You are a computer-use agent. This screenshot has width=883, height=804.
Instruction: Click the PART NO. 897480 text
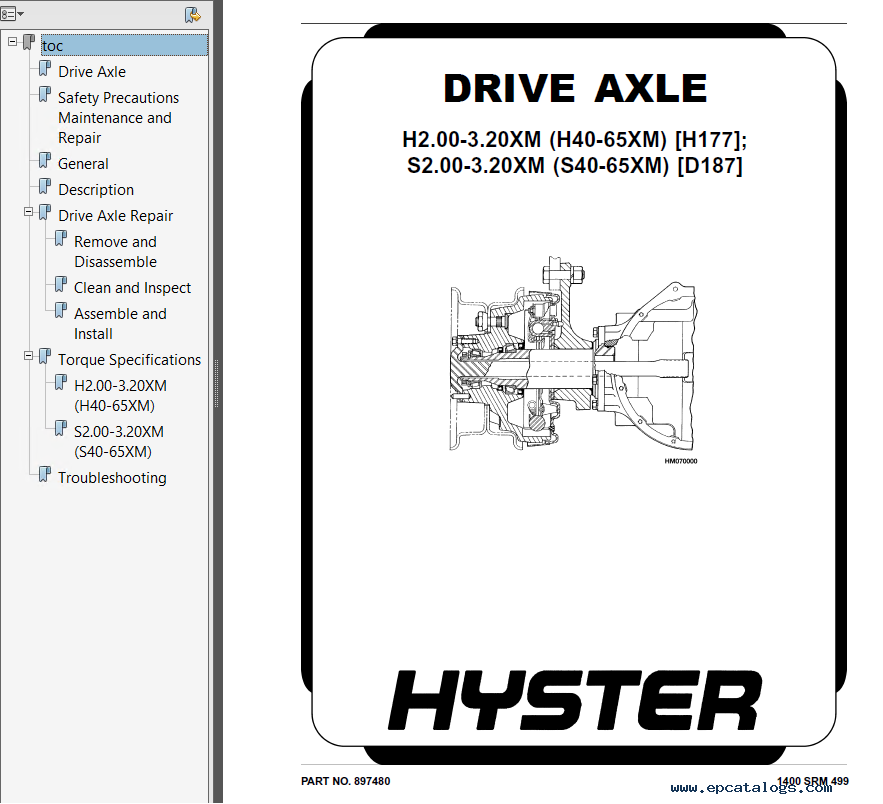(345, 781)
